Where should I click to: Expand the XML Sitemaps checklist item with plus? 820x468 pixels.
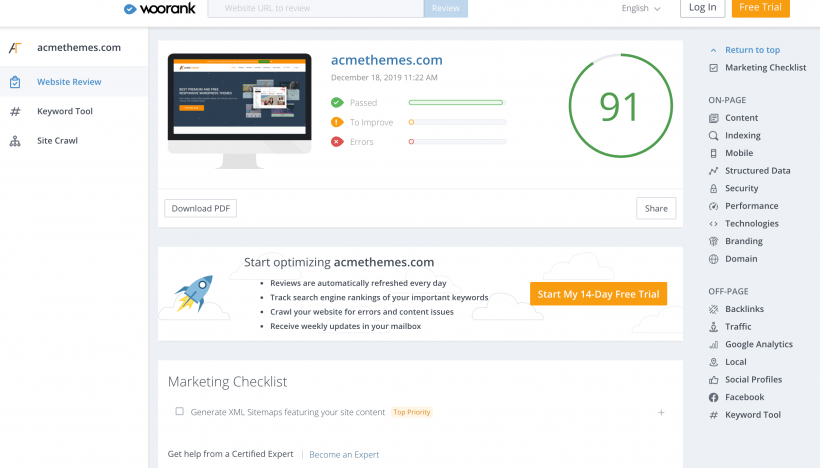click(x=661, y=413)
